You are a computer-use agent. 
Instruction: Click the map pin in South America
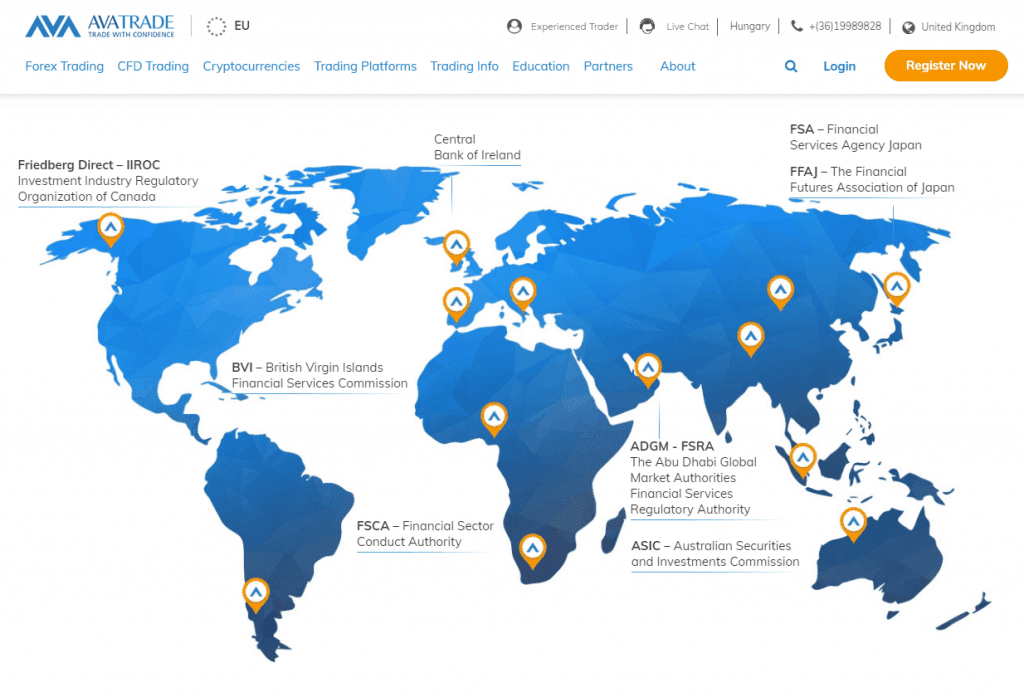(256, 594)
